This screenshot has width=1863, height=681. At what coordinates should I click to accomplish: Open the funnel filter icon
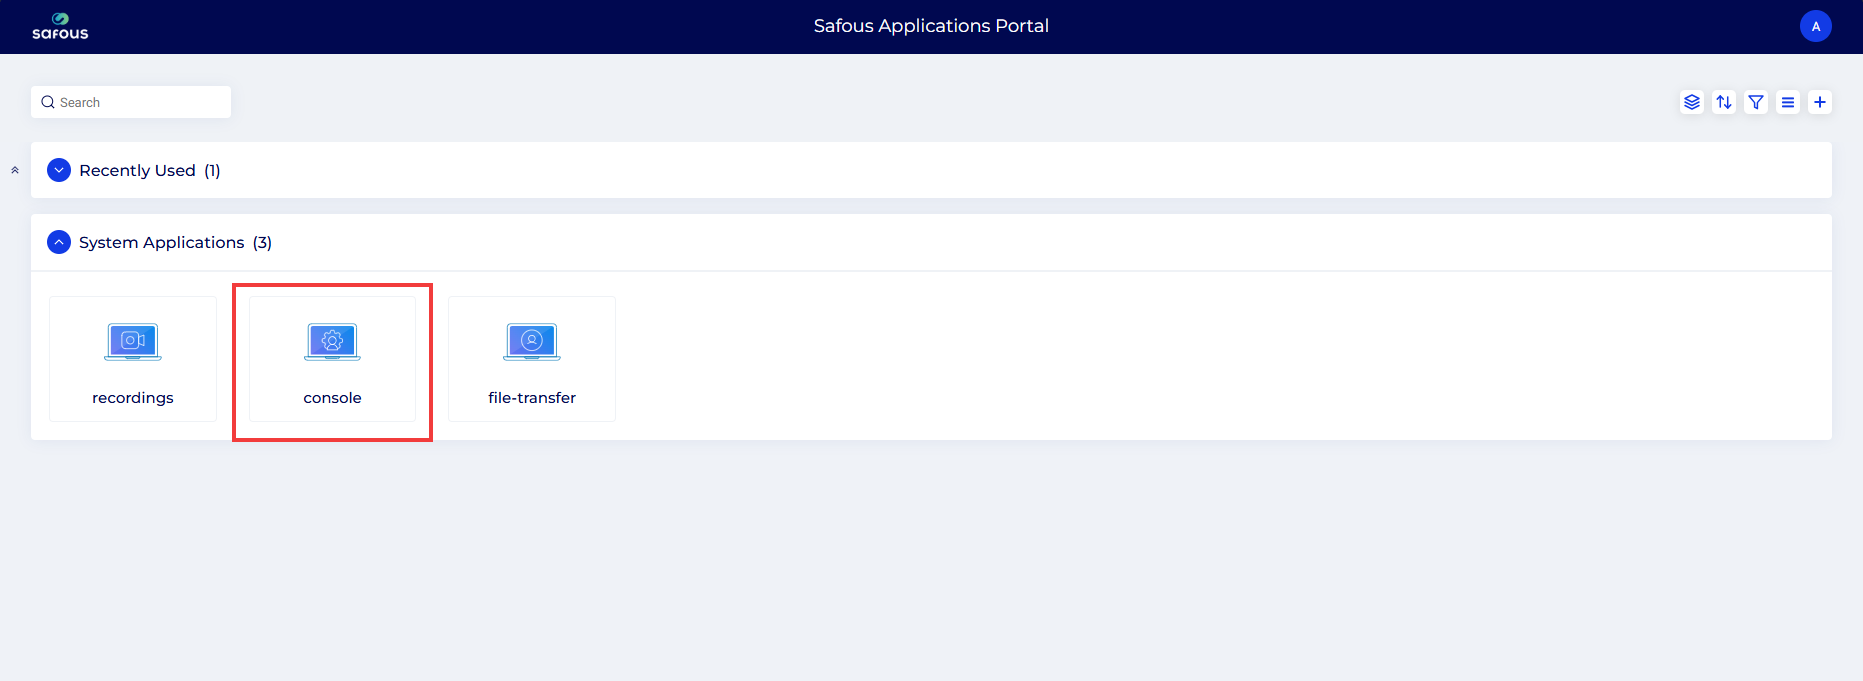(1755, 102)
